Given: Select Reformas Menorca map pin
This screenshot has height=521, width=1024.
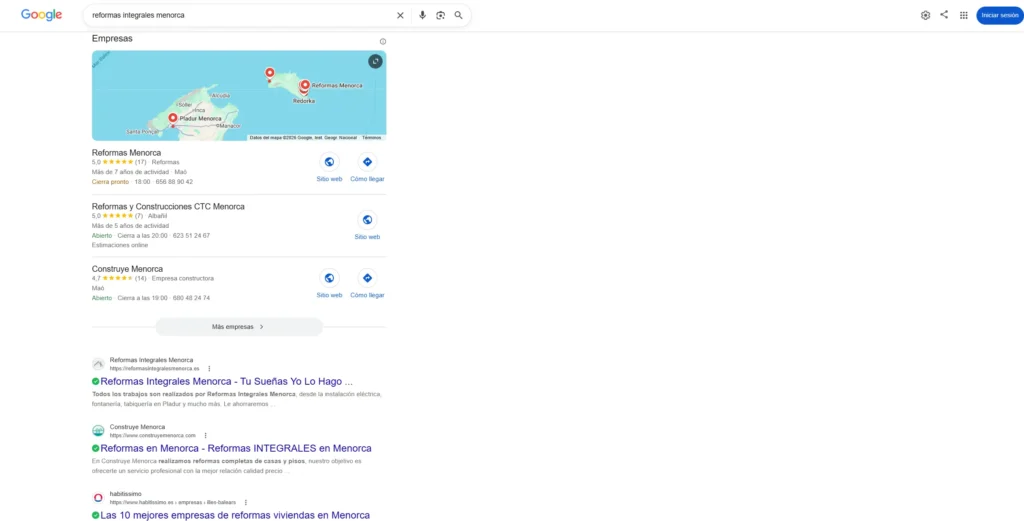Looking at the screenshot, I should (305, 85).
